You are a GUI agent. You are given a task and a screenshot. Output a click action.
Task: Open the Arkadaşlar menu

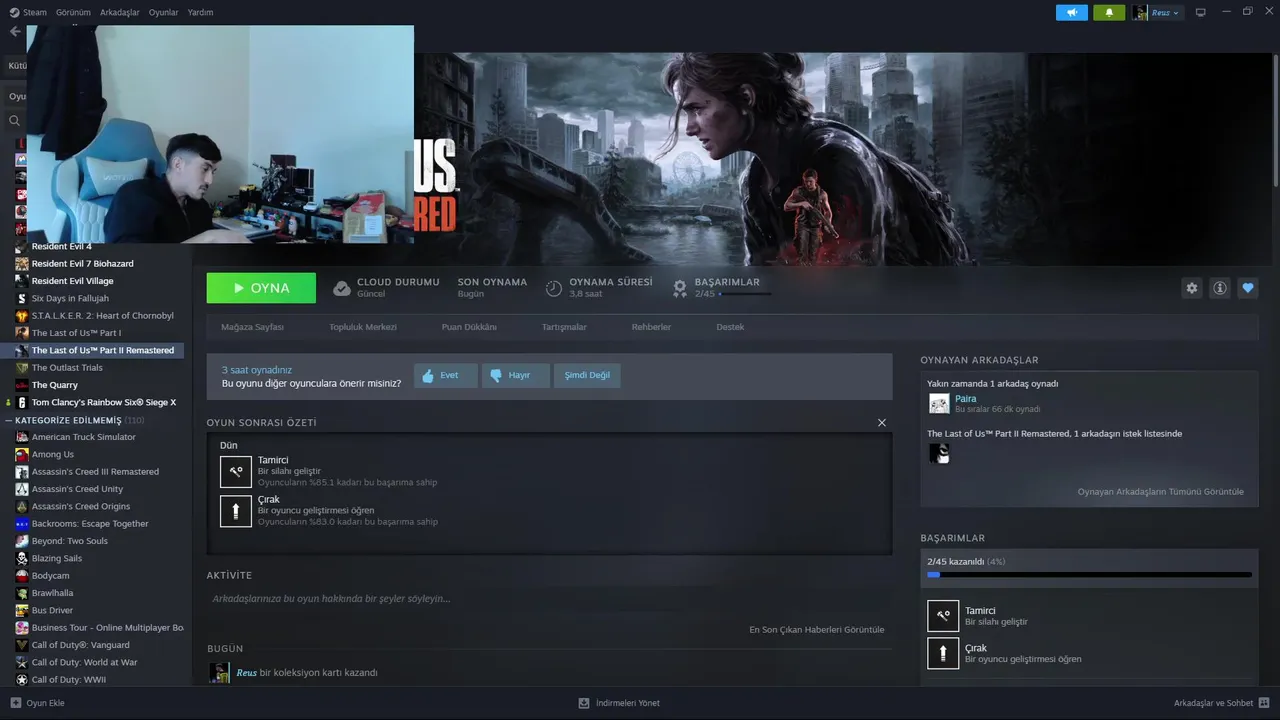click(x=120, y=12)
